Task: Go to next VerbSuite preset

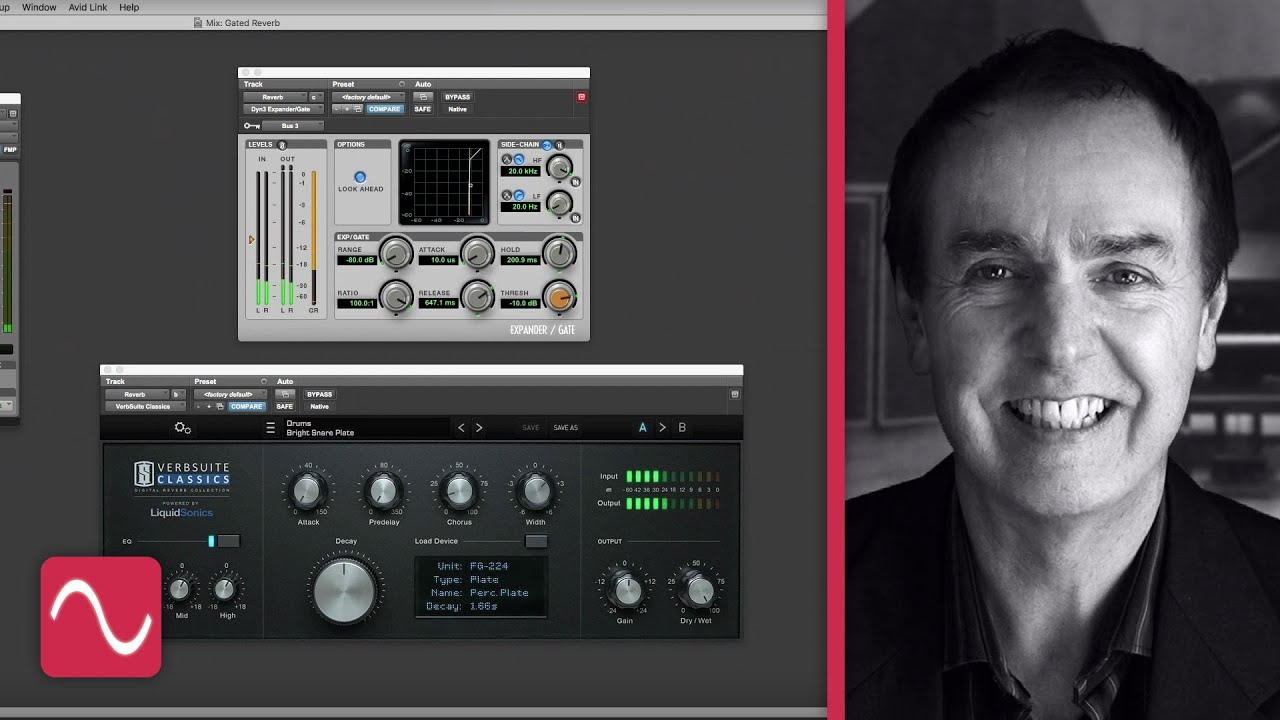Action: (479, 427)
